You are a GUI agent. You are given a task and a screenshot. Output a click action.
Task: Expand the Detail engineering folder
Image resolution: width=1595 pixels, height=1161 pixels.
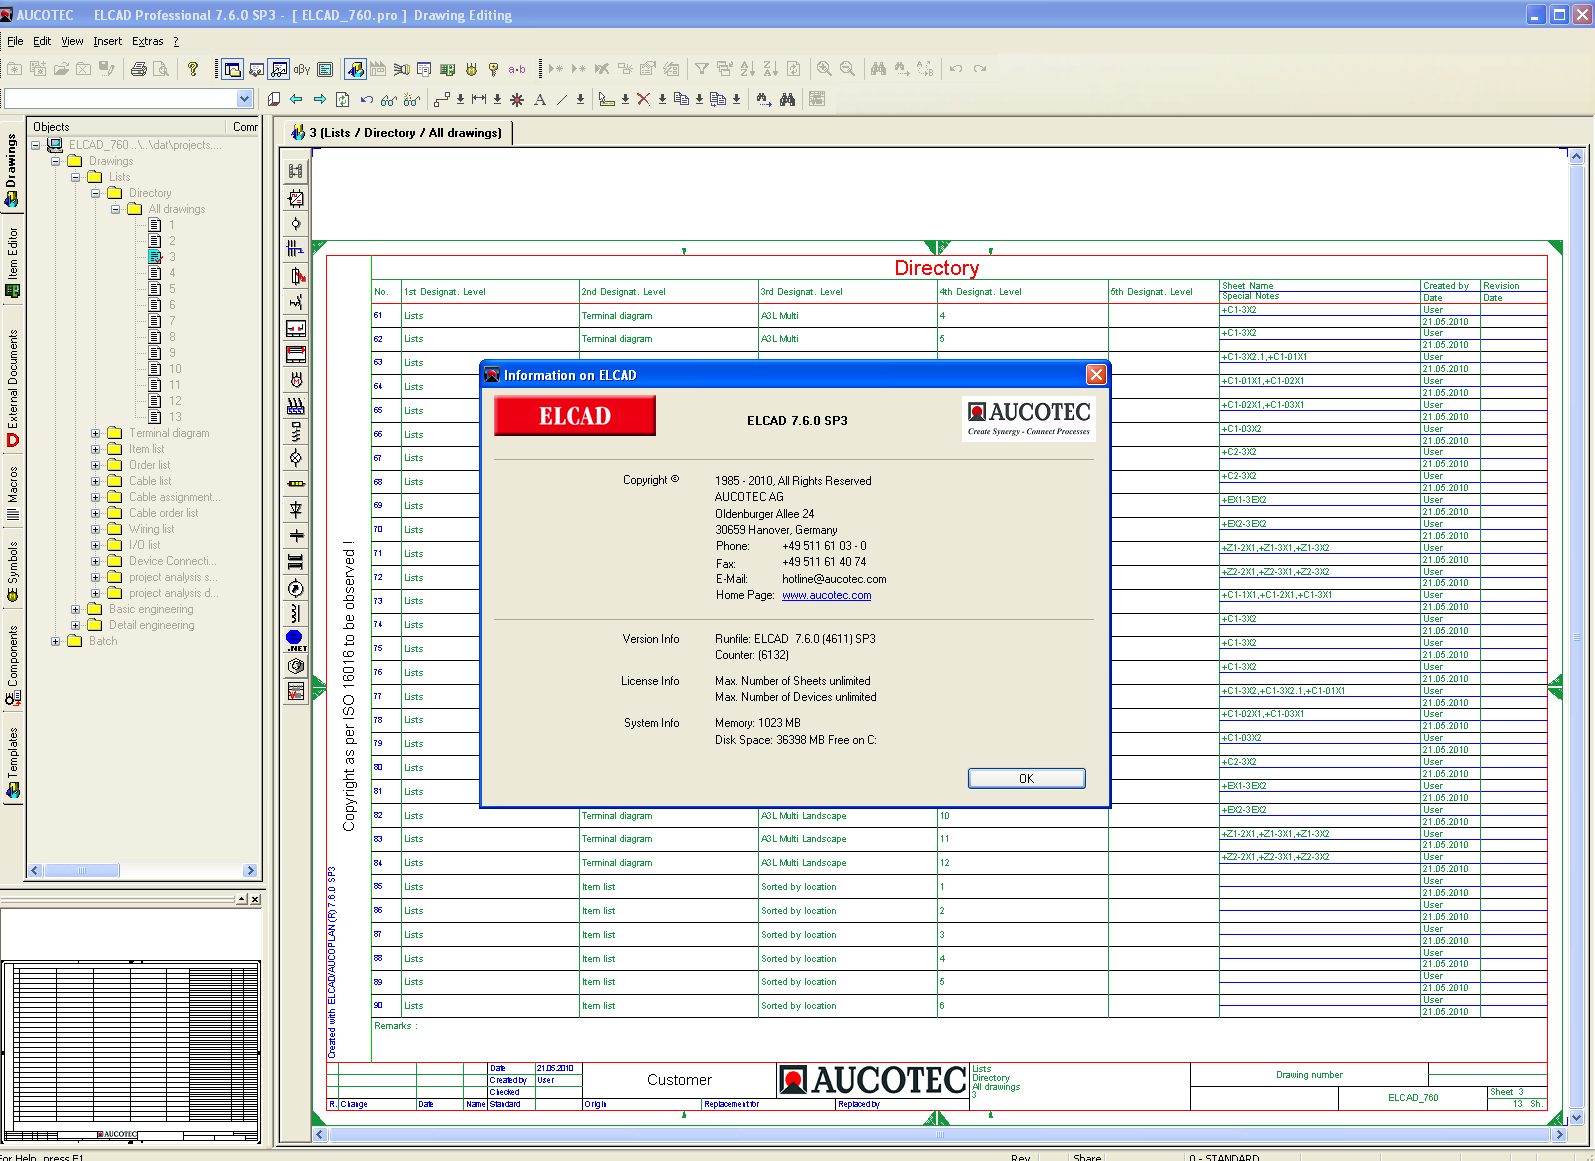tap(76, 626)
